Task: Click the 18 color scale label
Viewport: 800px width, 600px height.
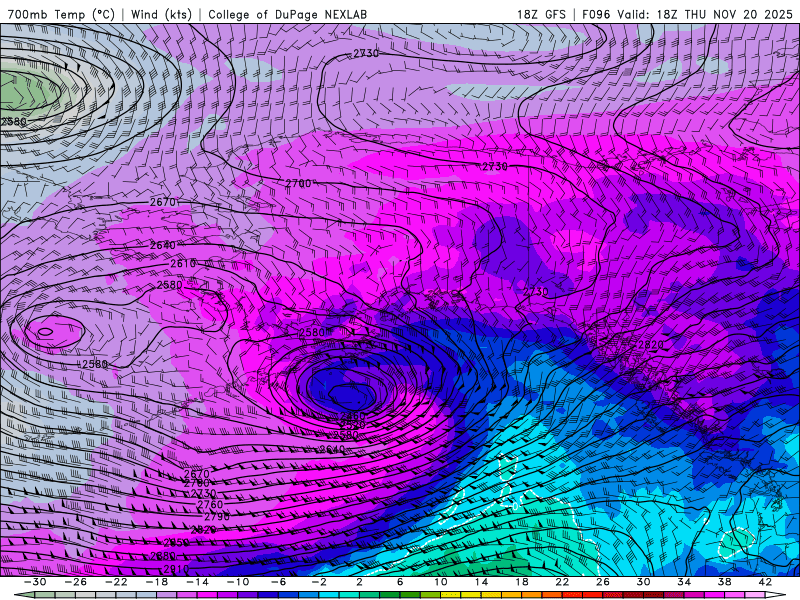Action: pos(521,582)
